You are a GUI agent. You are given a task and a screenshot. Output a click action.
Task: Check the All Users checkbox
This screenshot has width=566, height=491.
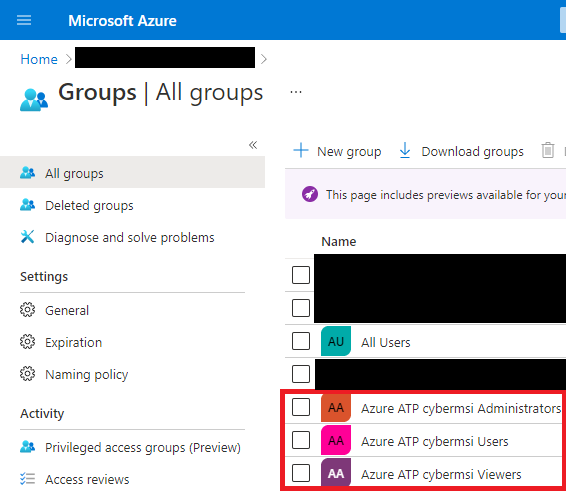pyautogui.click(x=301, y=341)
